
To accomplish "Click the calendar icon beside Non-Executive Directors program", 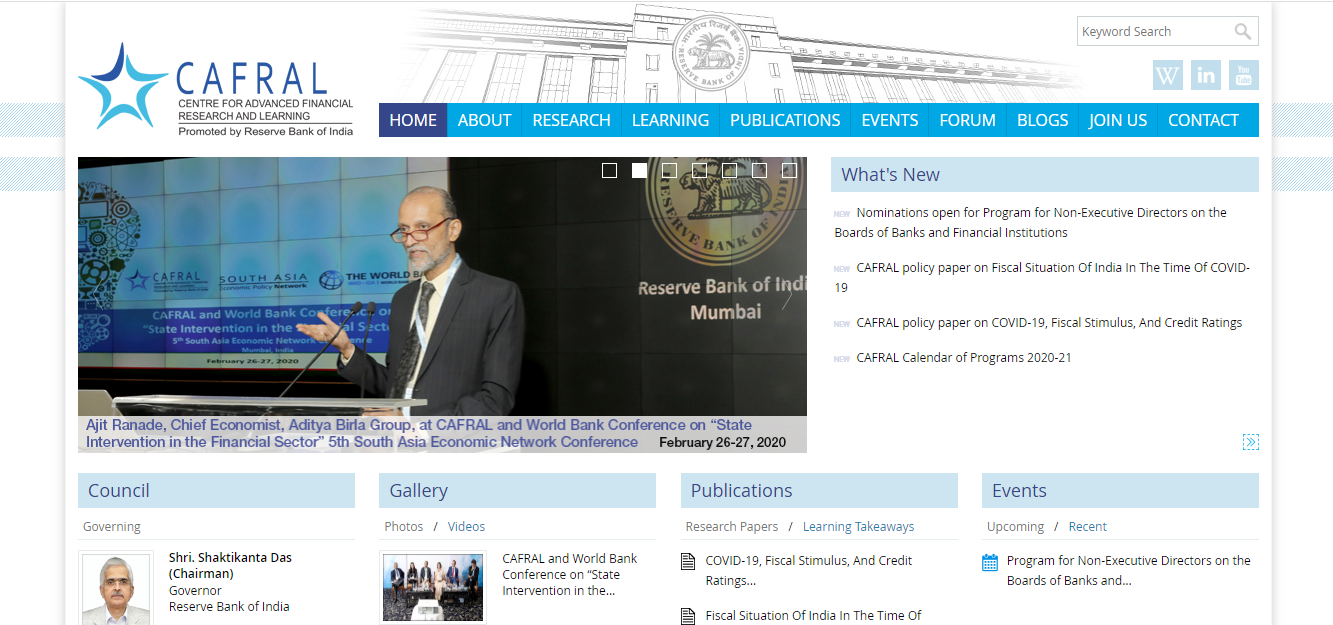I will point(990,562).
